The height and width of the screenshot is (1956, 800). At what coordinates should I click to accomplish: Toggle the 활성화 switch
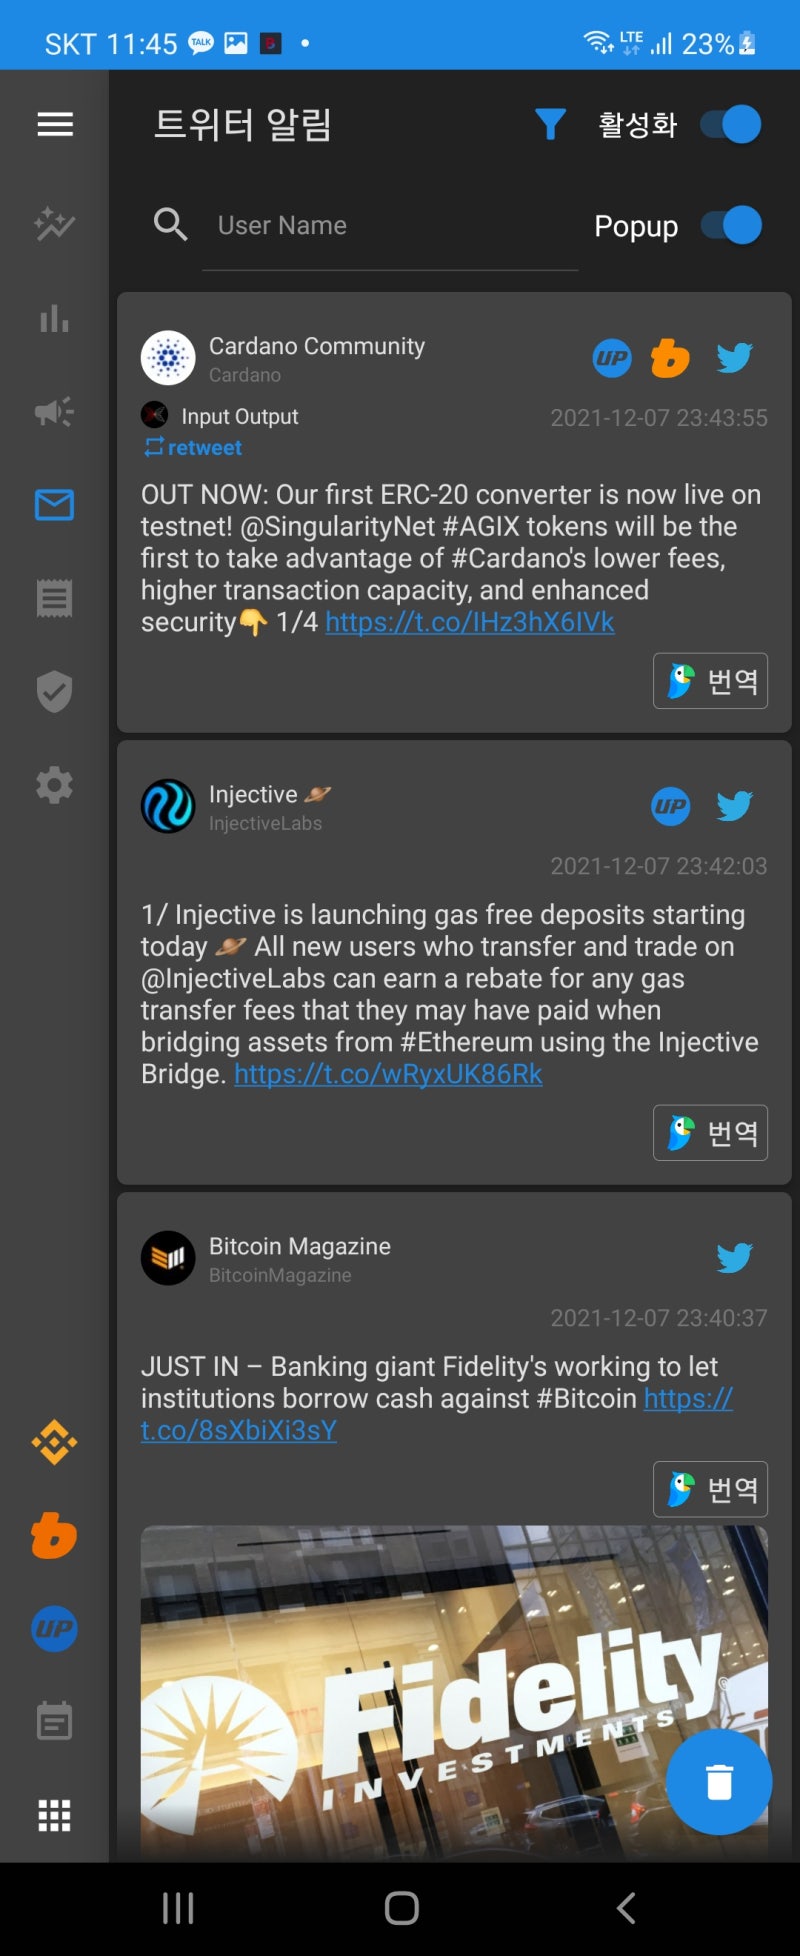pyautogui.click(x=731, y=124)
